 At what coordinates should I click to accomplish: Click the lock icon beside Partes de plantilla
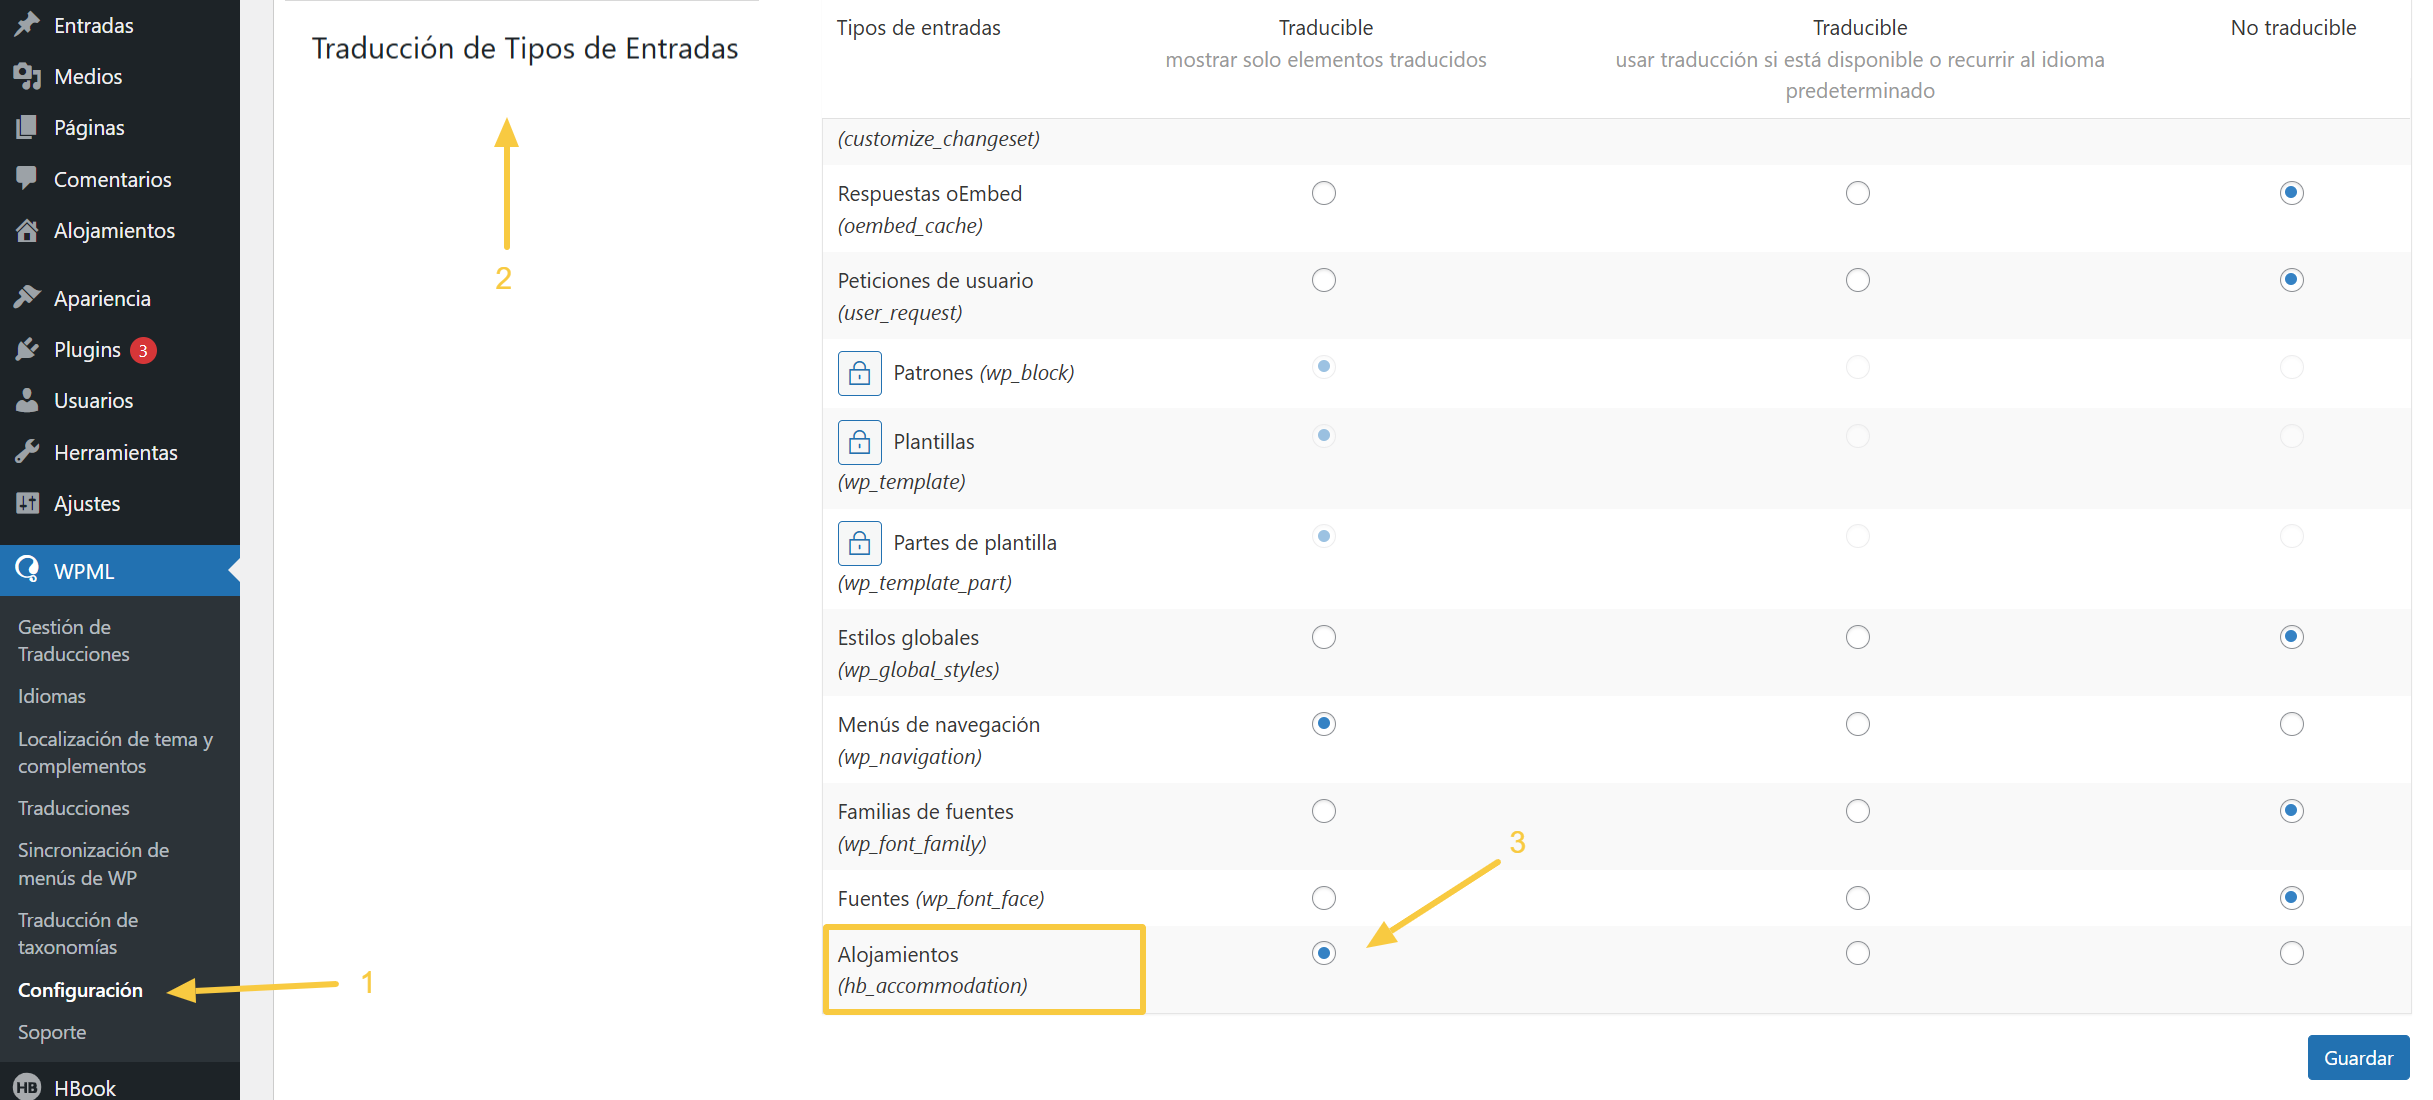point(859,543)
